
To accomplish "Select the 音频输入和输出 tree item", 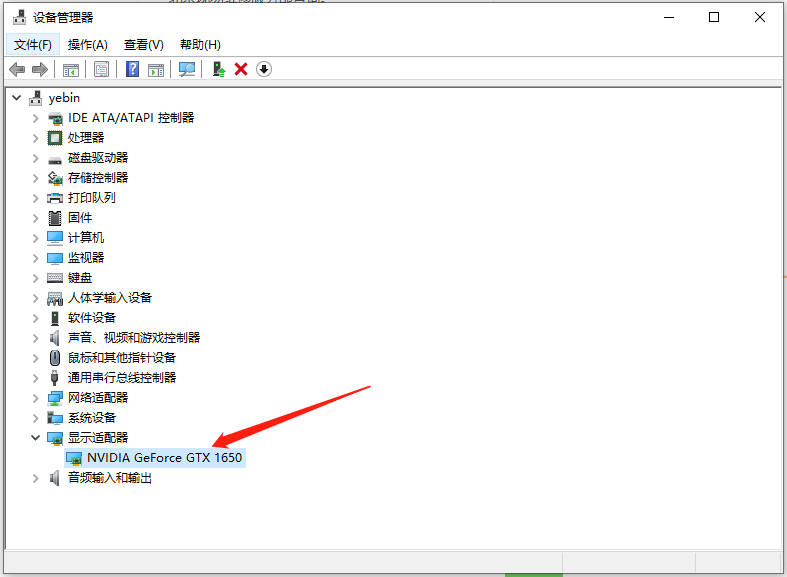I will pyautogui.click(x=110, y=478).
